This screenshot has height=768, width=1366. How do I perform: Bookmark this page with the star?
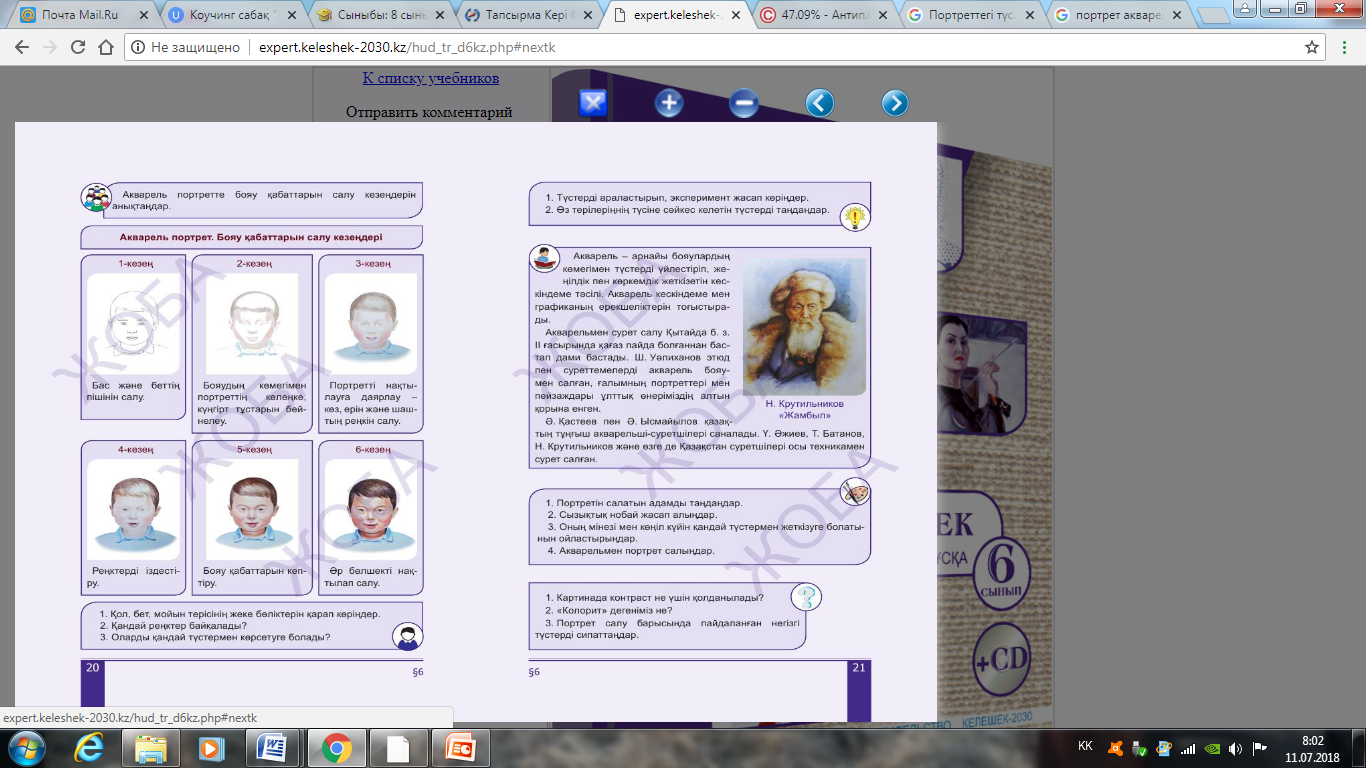coord(1312,47)
